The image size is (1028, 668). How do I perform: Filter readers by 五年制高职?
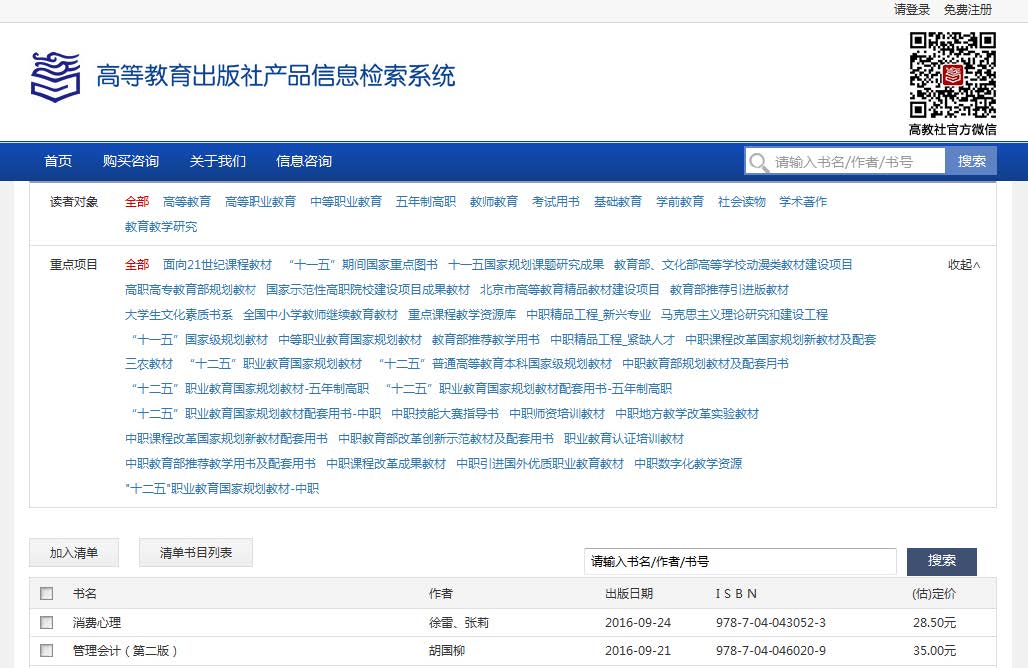click(426, 202)
